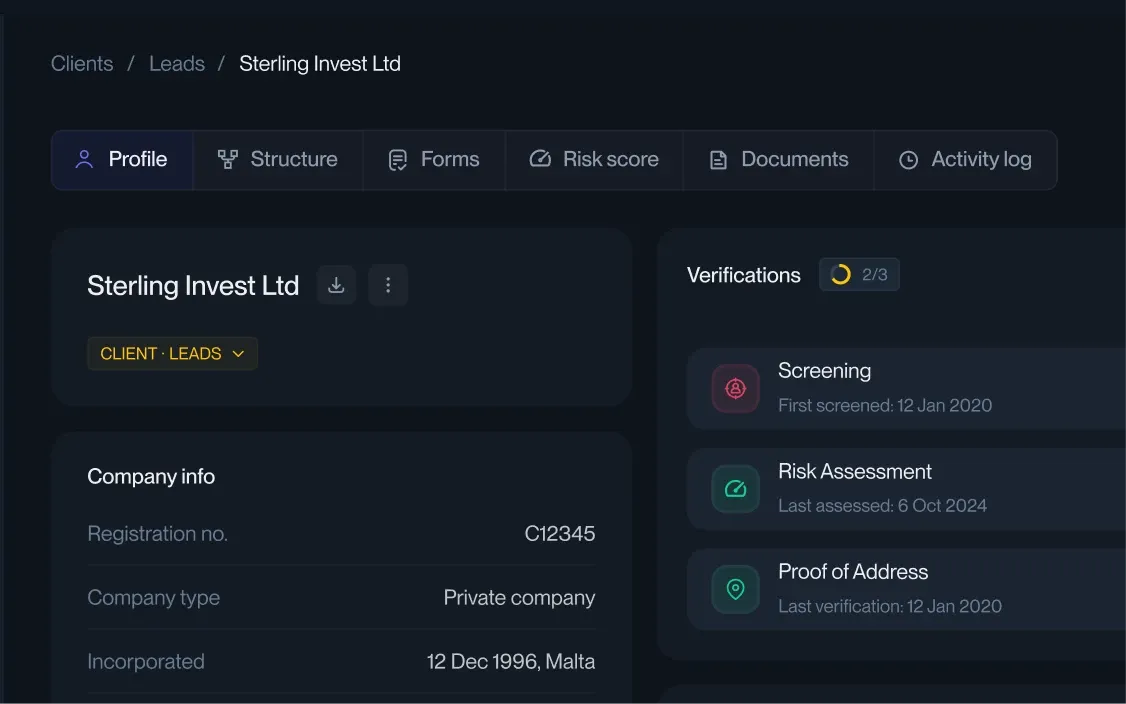Click the download icon next to company name
The height and width of the screenshot is (704, 1126).
[336, 285]
